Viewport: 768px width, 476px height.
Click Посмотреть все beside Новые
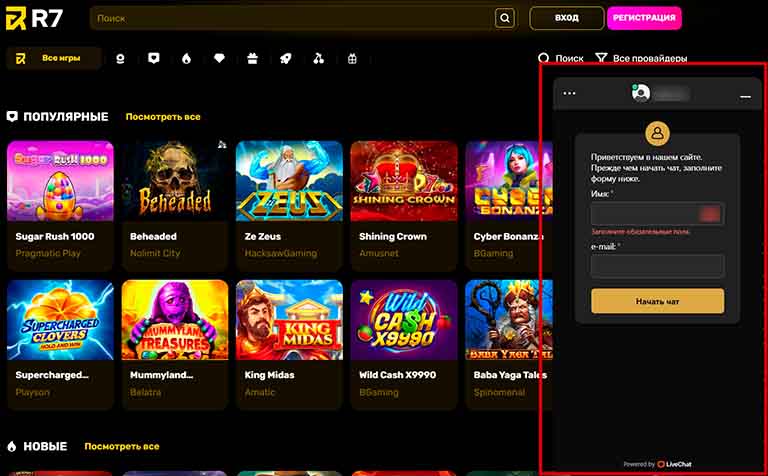click(122, 446)
